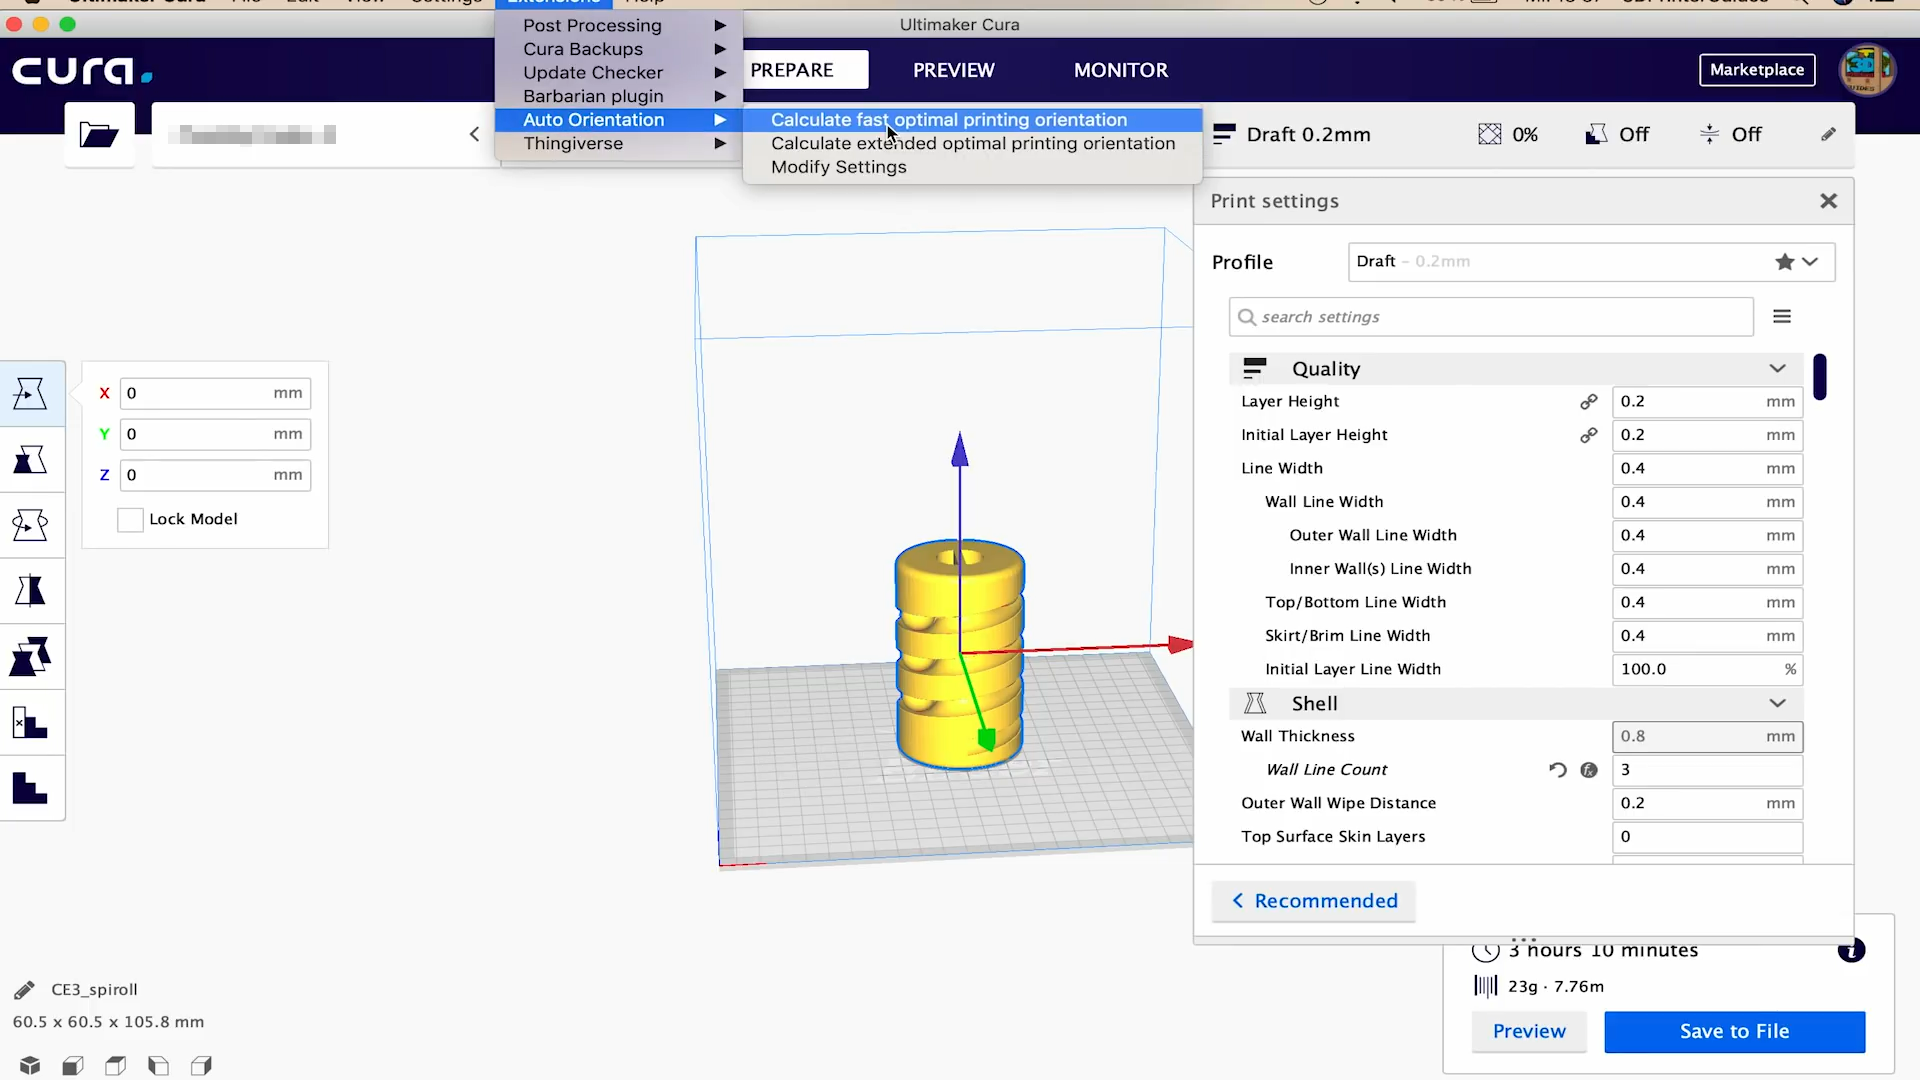Edit the Top Surface Skin Layers field
The width and height of the screenshot is (1920, 1080).
point(1707,837)
